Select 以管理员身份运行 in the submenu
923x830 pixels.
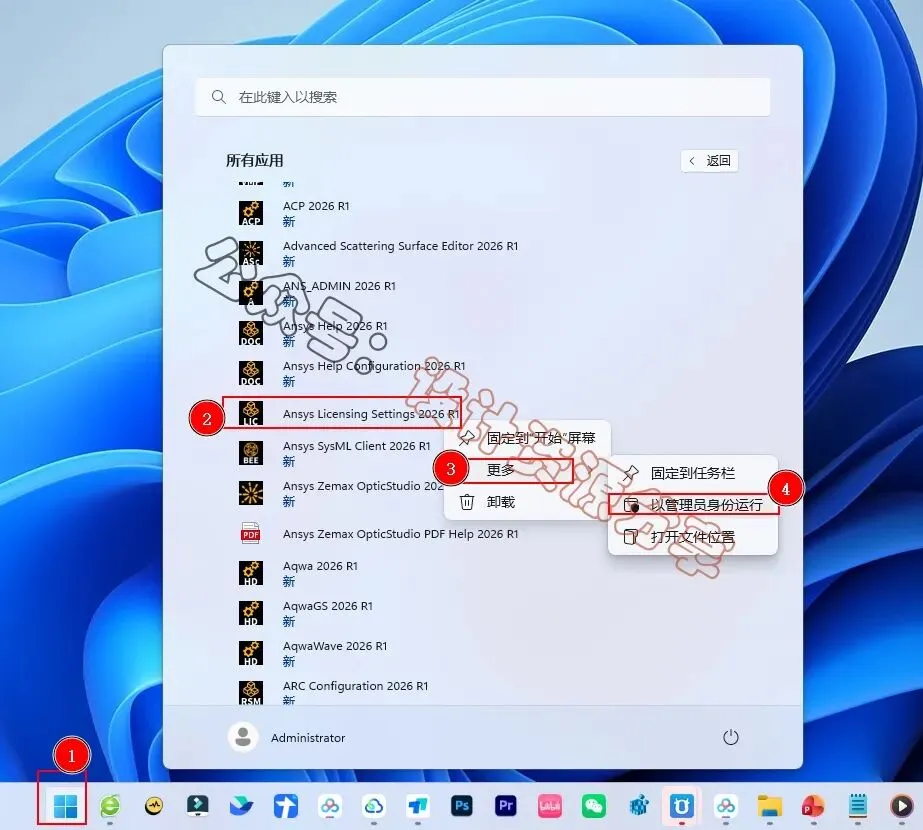(x=693, y=505)
